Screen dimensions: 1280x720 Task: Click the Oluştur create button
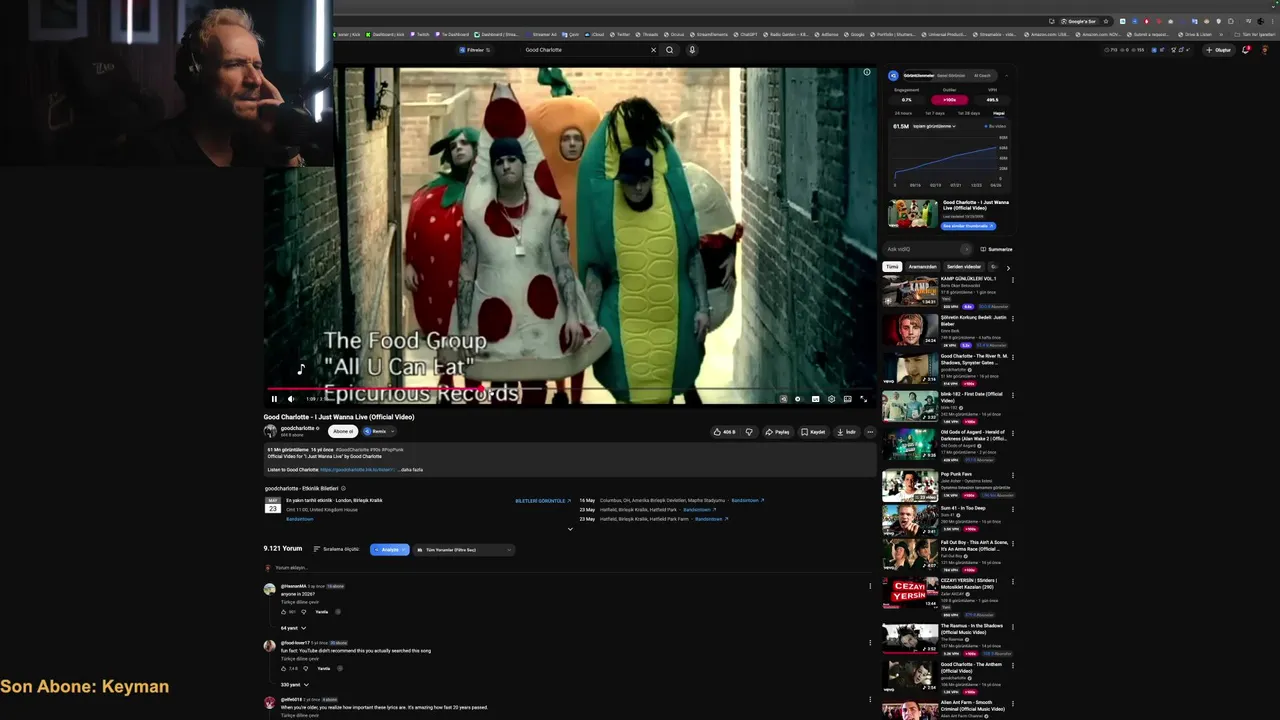point(1219,50)
